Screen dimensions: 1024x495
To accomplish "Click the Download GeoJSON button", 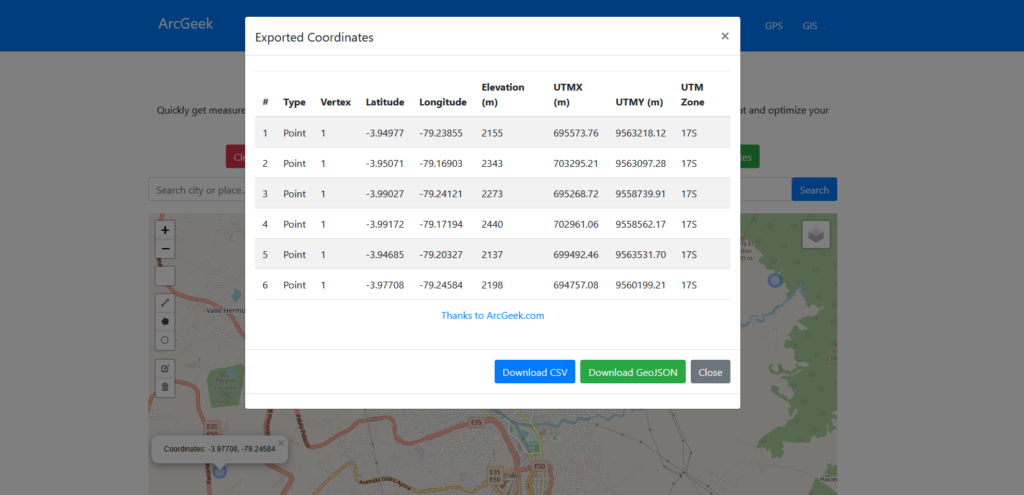I will 632,372.
